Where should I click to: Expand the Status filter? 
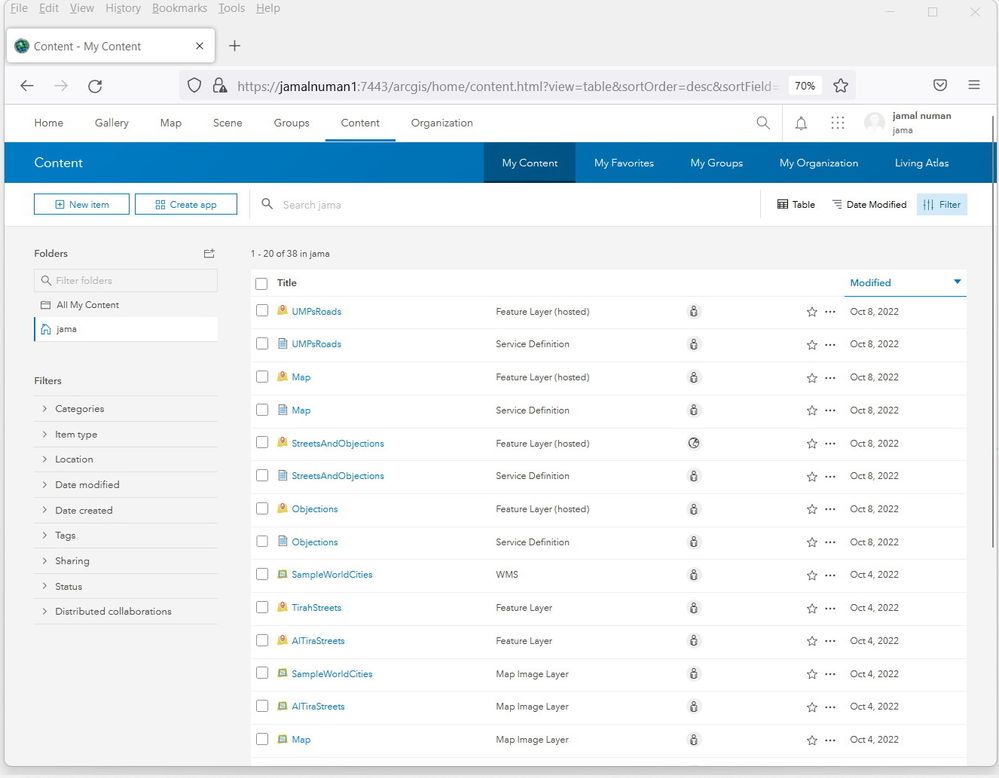(126, 586)
